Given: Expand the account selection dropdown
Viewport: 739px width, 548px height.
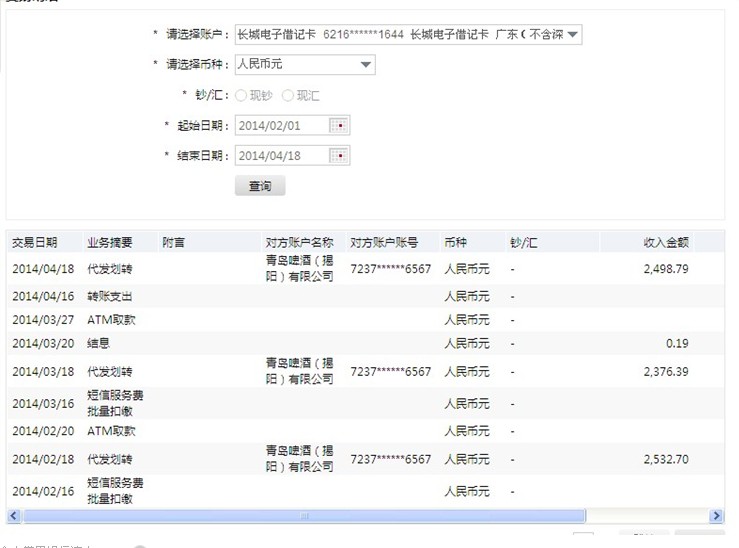Looking at the screenshot, I should pos(408,34).
